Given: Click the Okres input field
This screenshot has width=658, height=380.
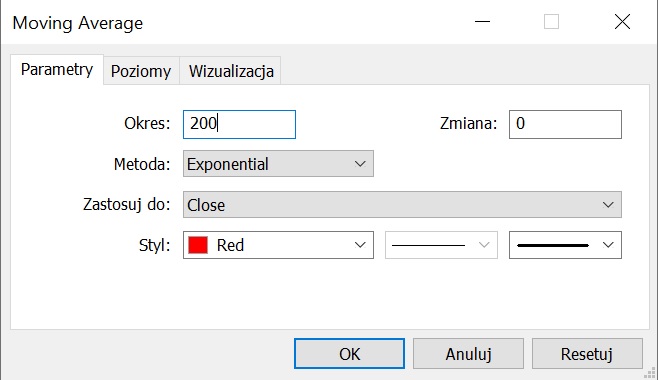Looking at the screenshot, I should tap(239, 124).
